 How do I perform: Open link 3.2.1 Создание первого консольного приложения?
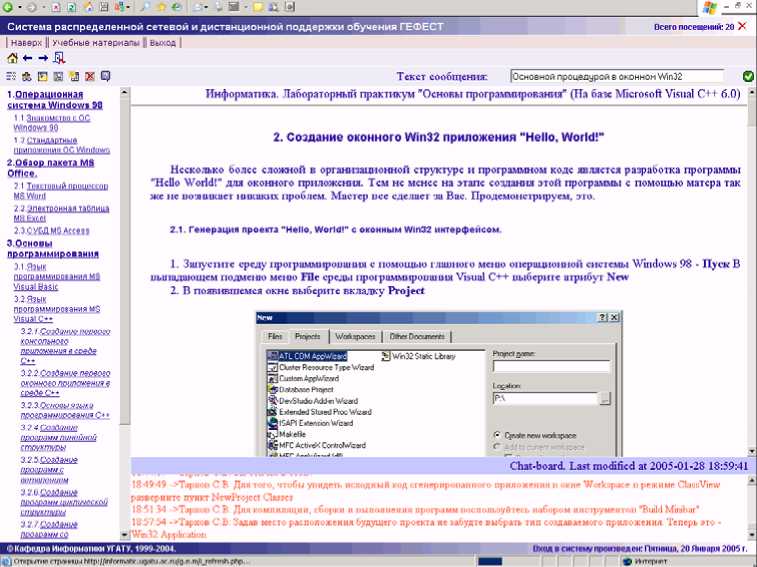coord(65,346)
